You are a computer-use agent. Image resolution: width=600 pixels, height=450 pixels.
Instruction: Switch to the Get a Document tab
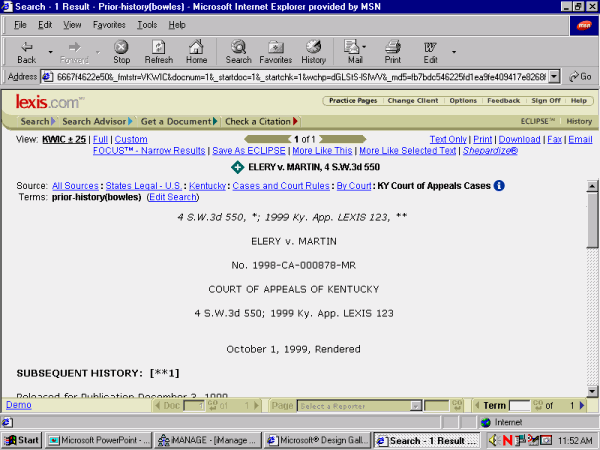coord(178,121)
